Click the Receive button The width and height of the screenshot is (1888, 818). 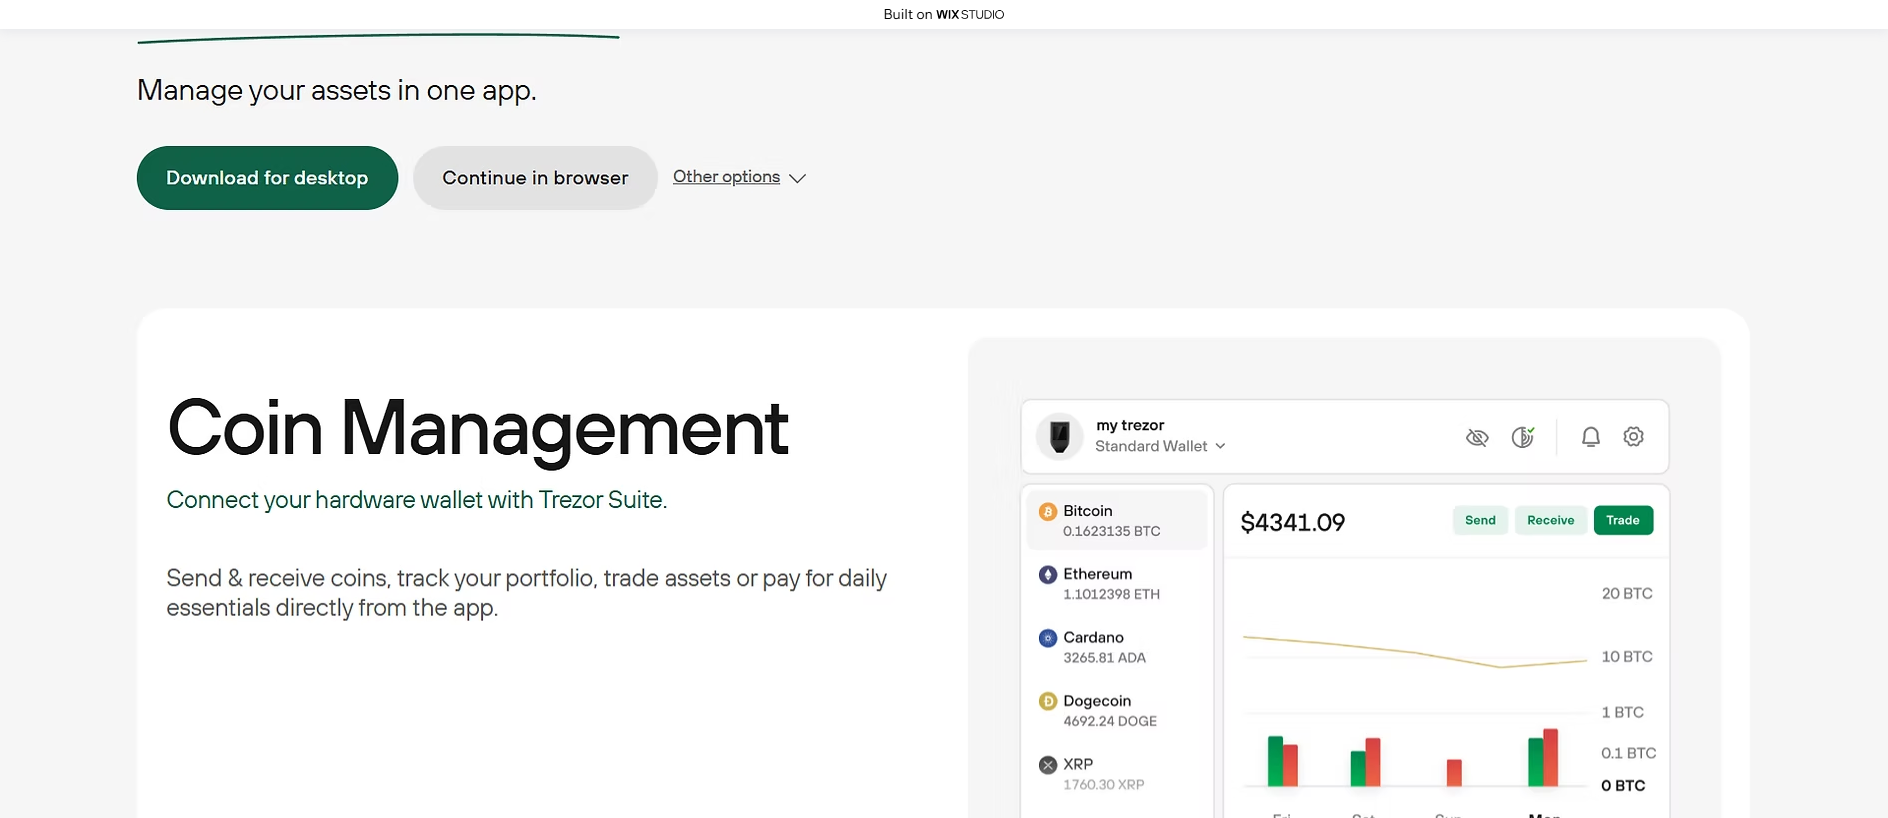1551,520
